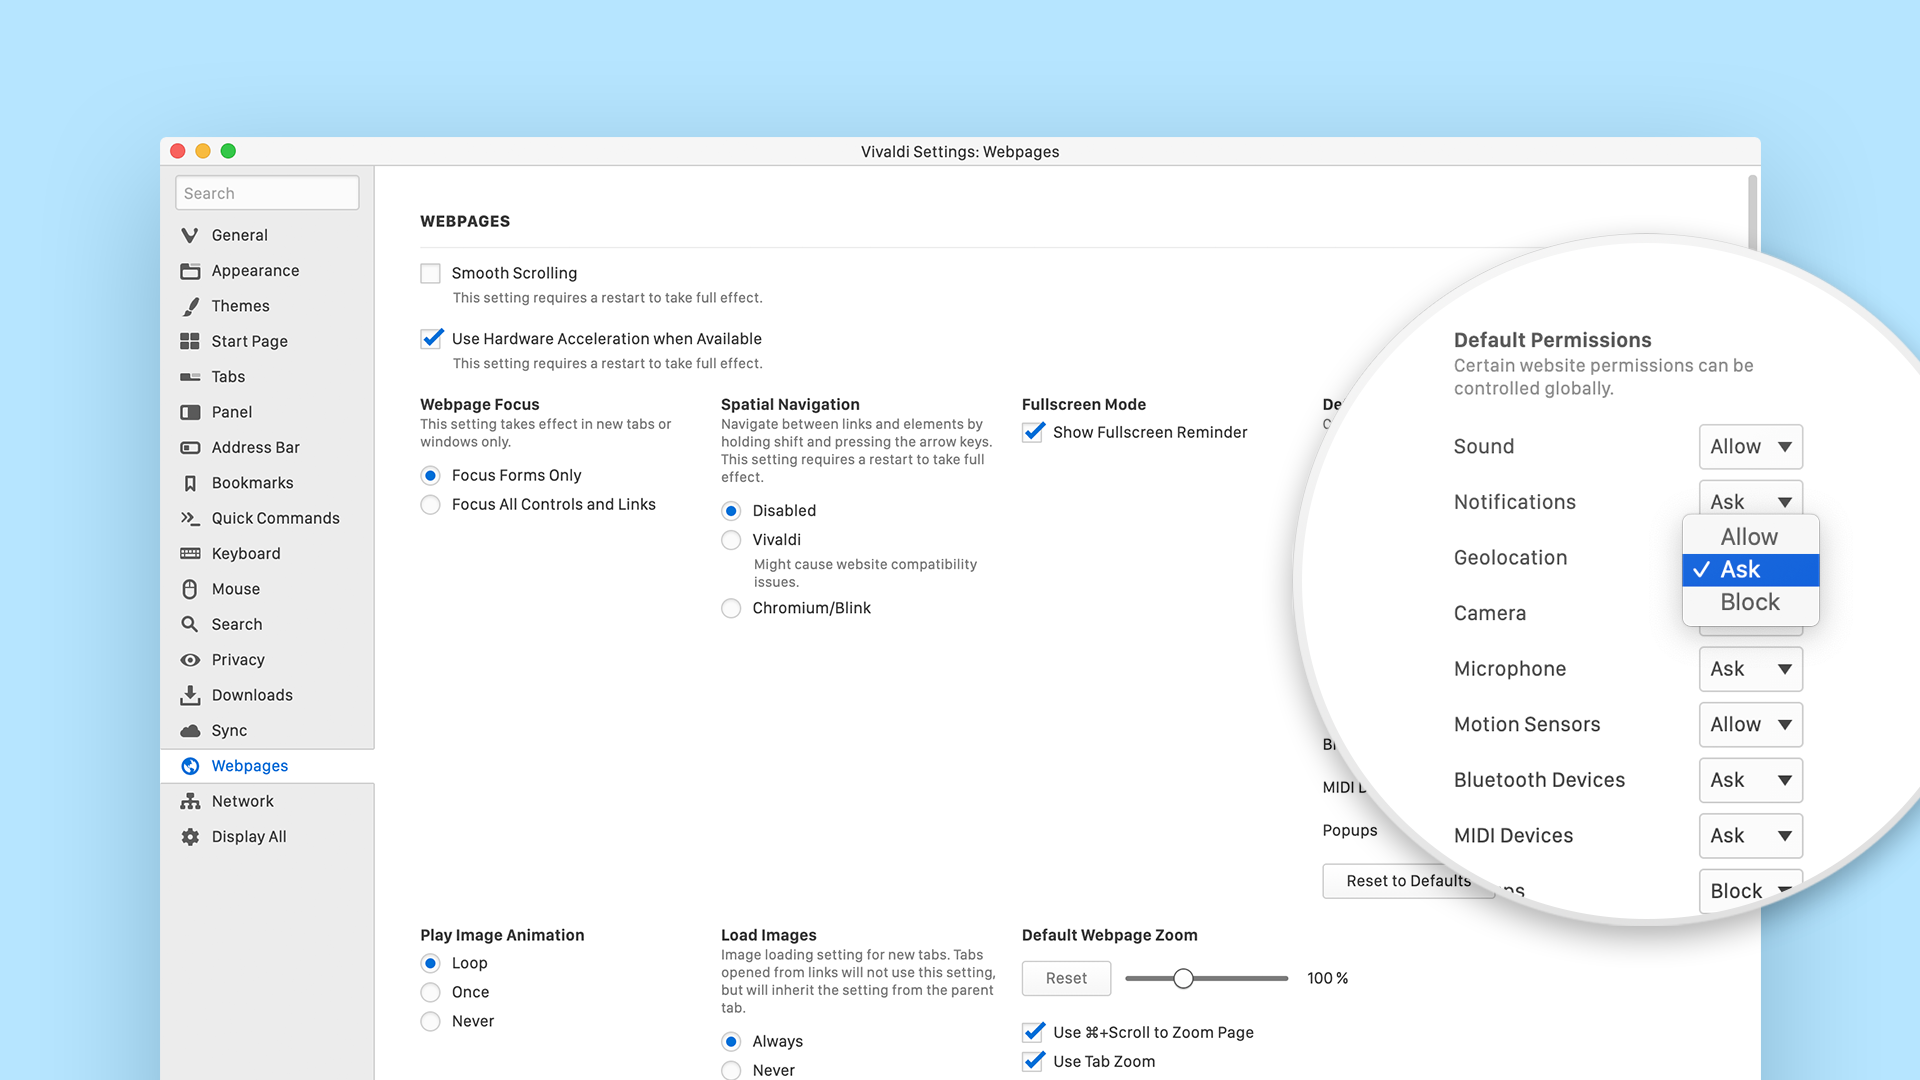Click the Appearance window icon
Image resolution: width=1920 pixels, height=1080 pixels.
point(190,271)
